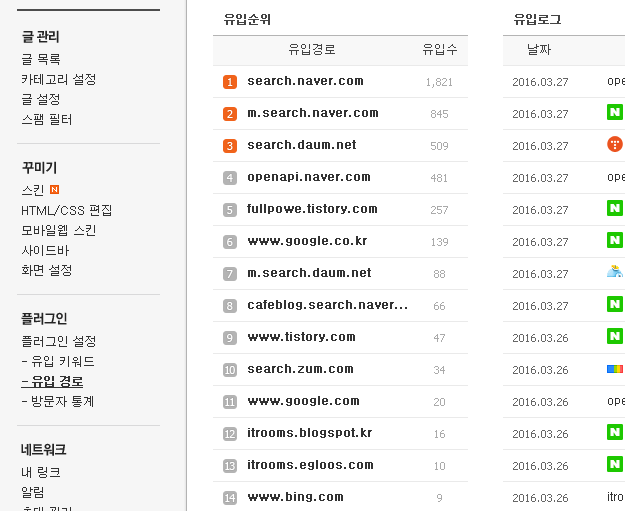Screen dimensions: 625x511
Task: Open 알림 in sidebar
Action: coord(33,492)
